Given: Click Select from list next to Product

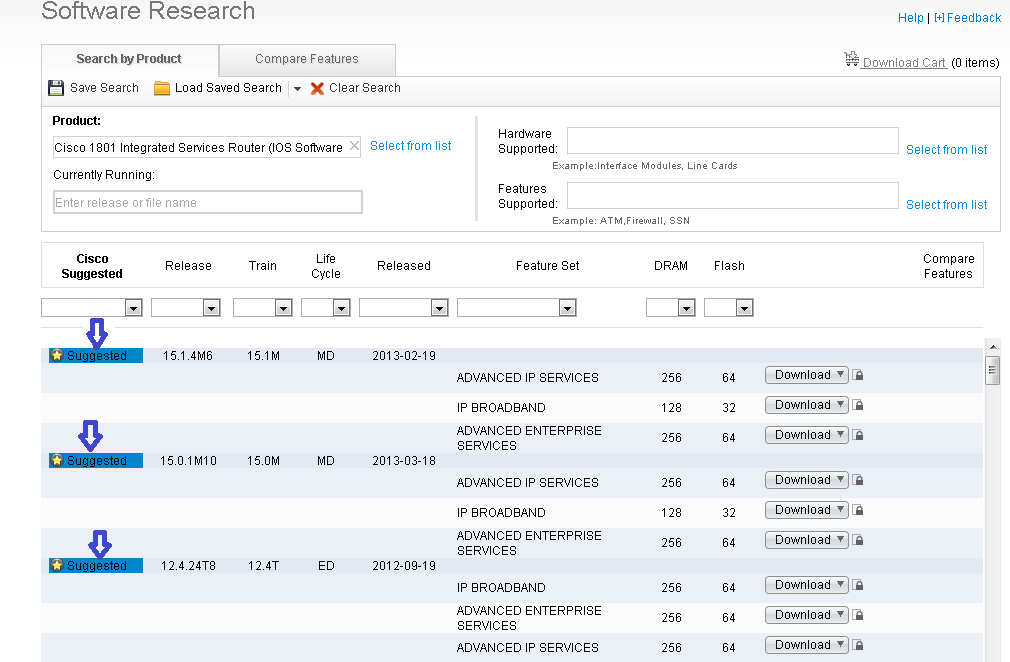Looking at the screenshot, I should pos(410,146).
